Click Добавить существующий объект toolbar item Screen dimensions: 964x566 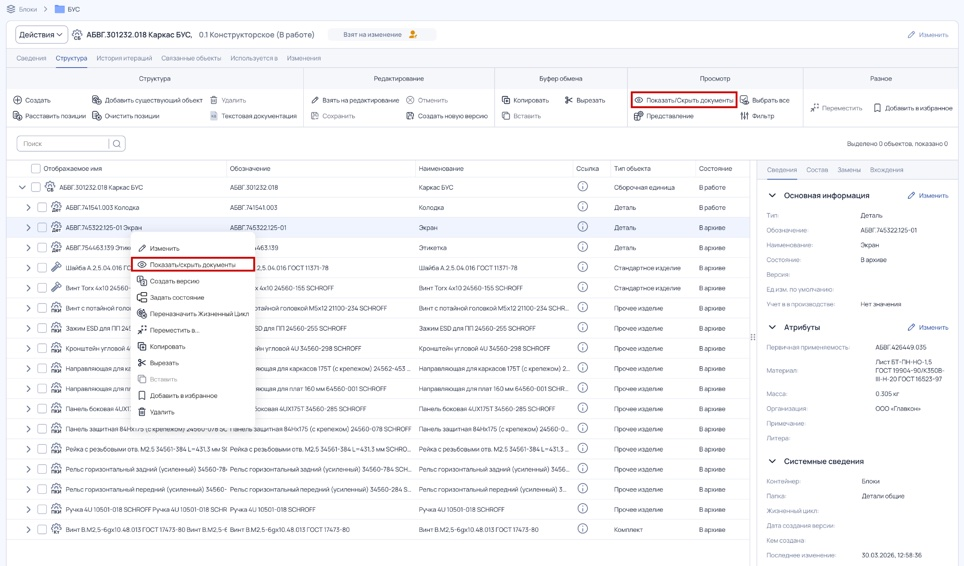point(147,100)
